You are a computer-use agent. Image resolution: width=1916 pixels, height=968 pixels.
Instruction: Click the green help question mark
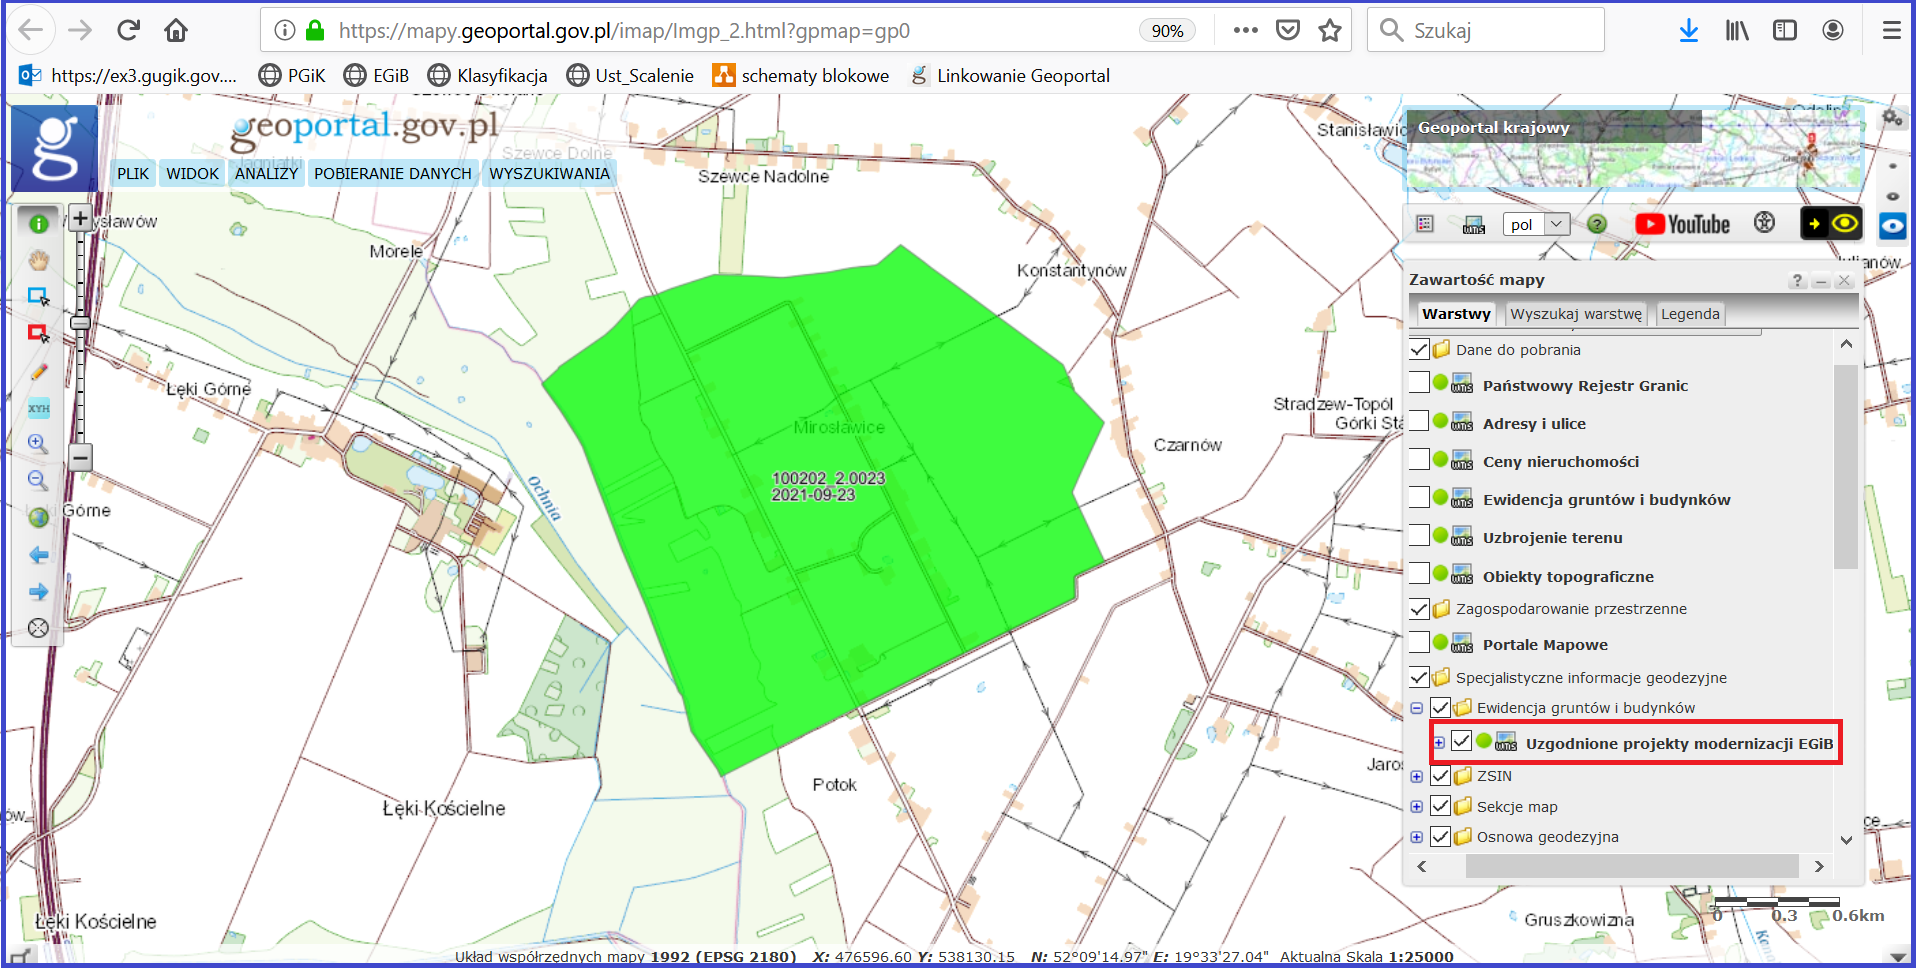(x=1597, y=224)
